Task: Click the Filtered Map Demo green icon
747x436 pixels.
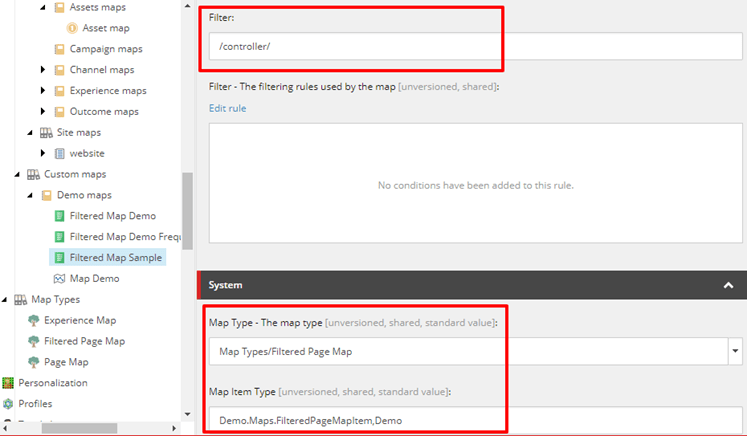Action: (59, 216)
